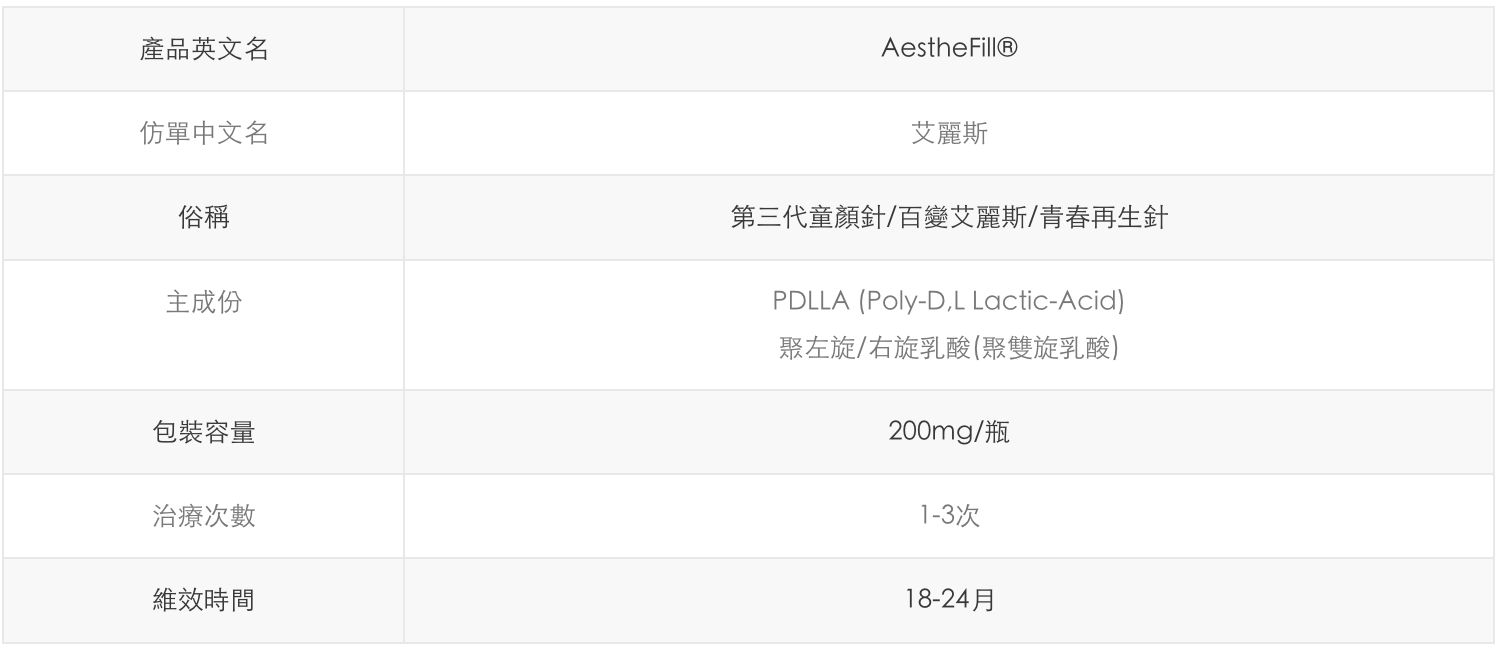Select the 包裝容量 label cell
This screenshot has width=1502, height=648.
coord(203,434)
